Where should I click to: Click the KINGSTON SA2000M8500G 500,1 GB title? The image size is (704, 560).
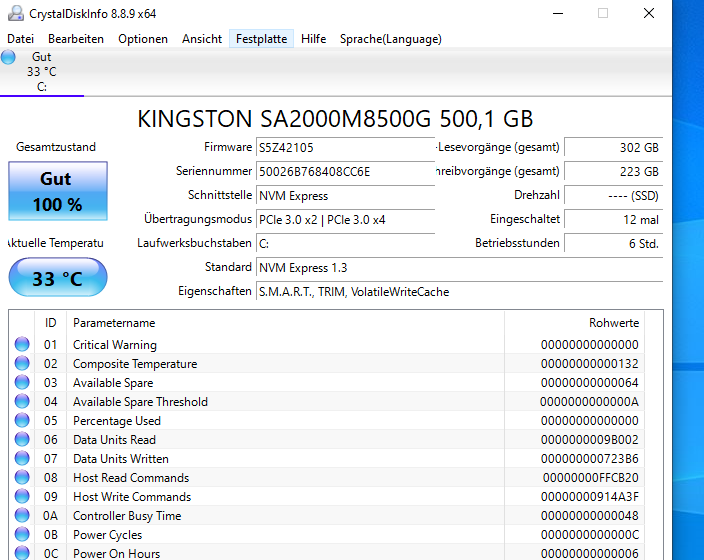click(335, 119)
